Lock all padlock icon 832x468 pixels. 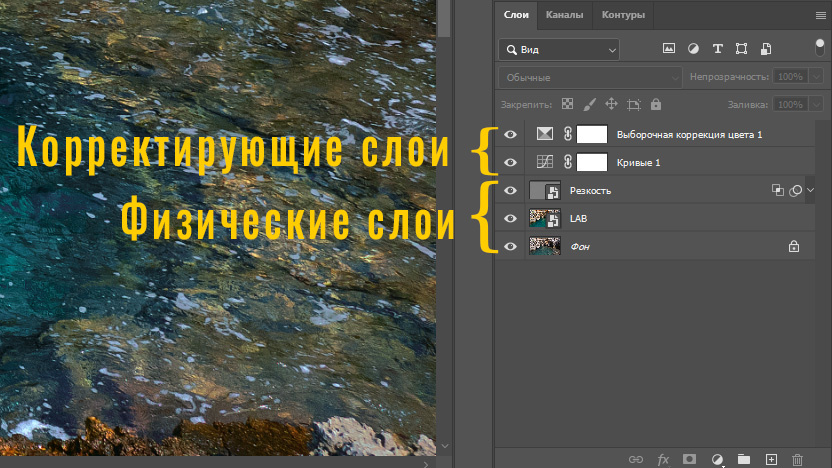(656, 104)
